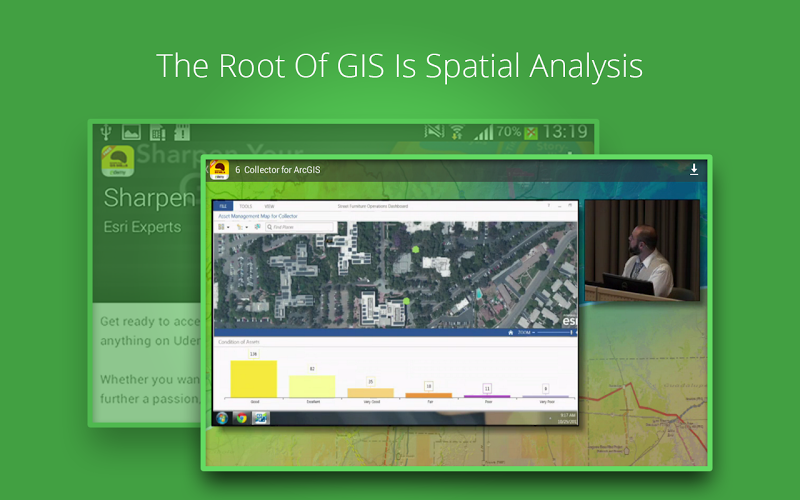Image resolution: width=800 pixels, height=500 pixels.
Task: Click the Find Places search field
Action: [299, 227]
